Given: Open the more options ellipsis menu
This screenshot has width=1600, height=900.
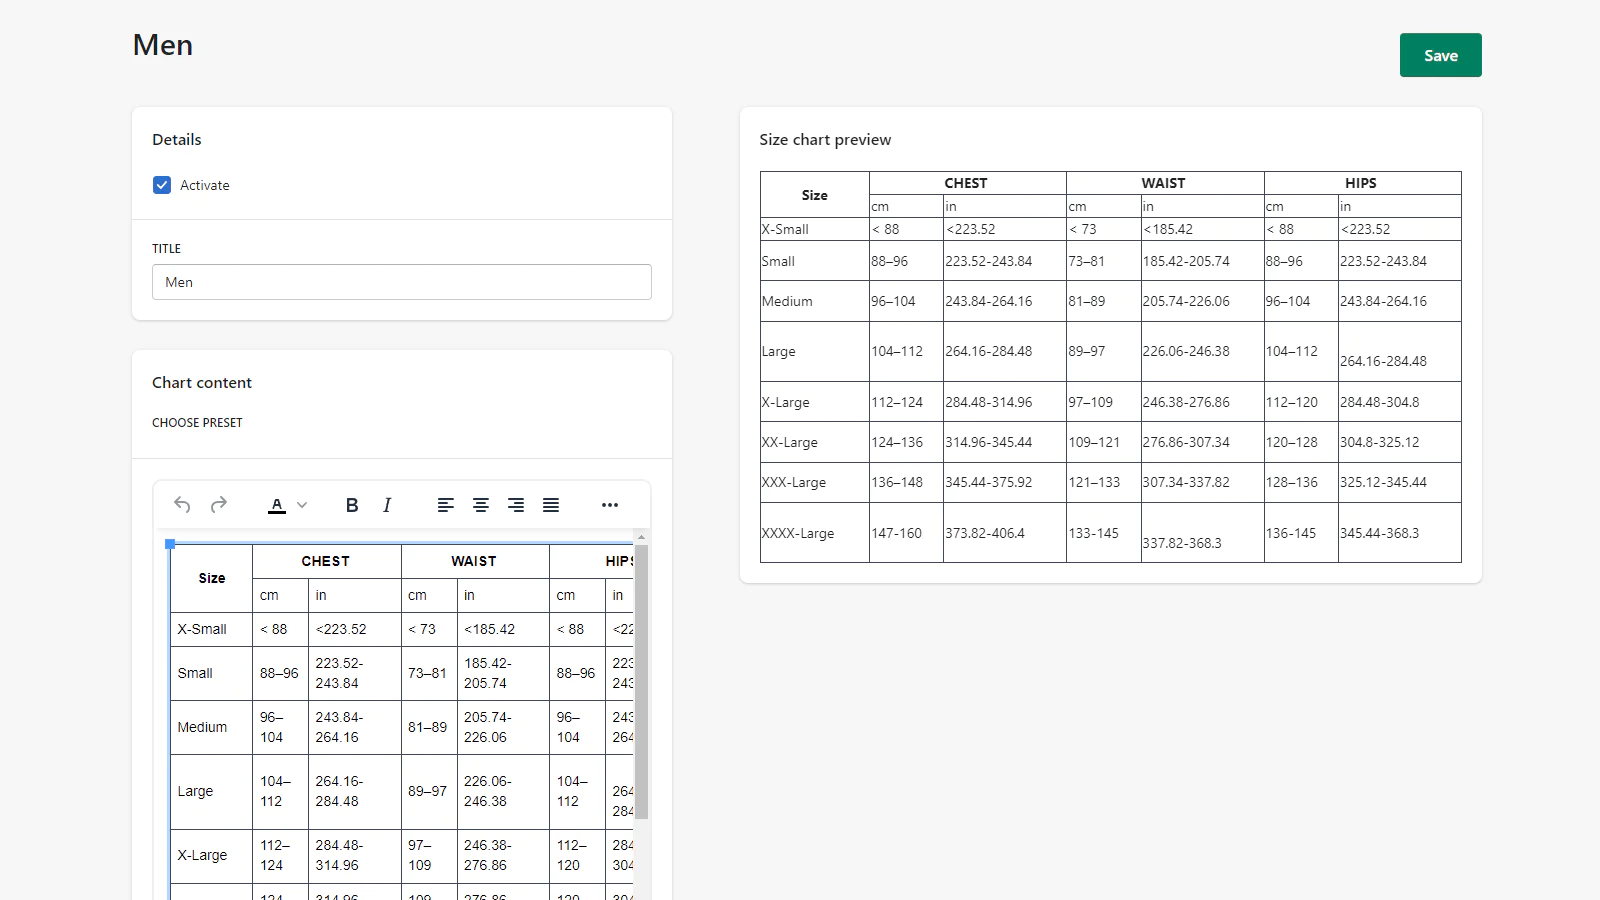Looking at the screenshot, I should 610,505.
